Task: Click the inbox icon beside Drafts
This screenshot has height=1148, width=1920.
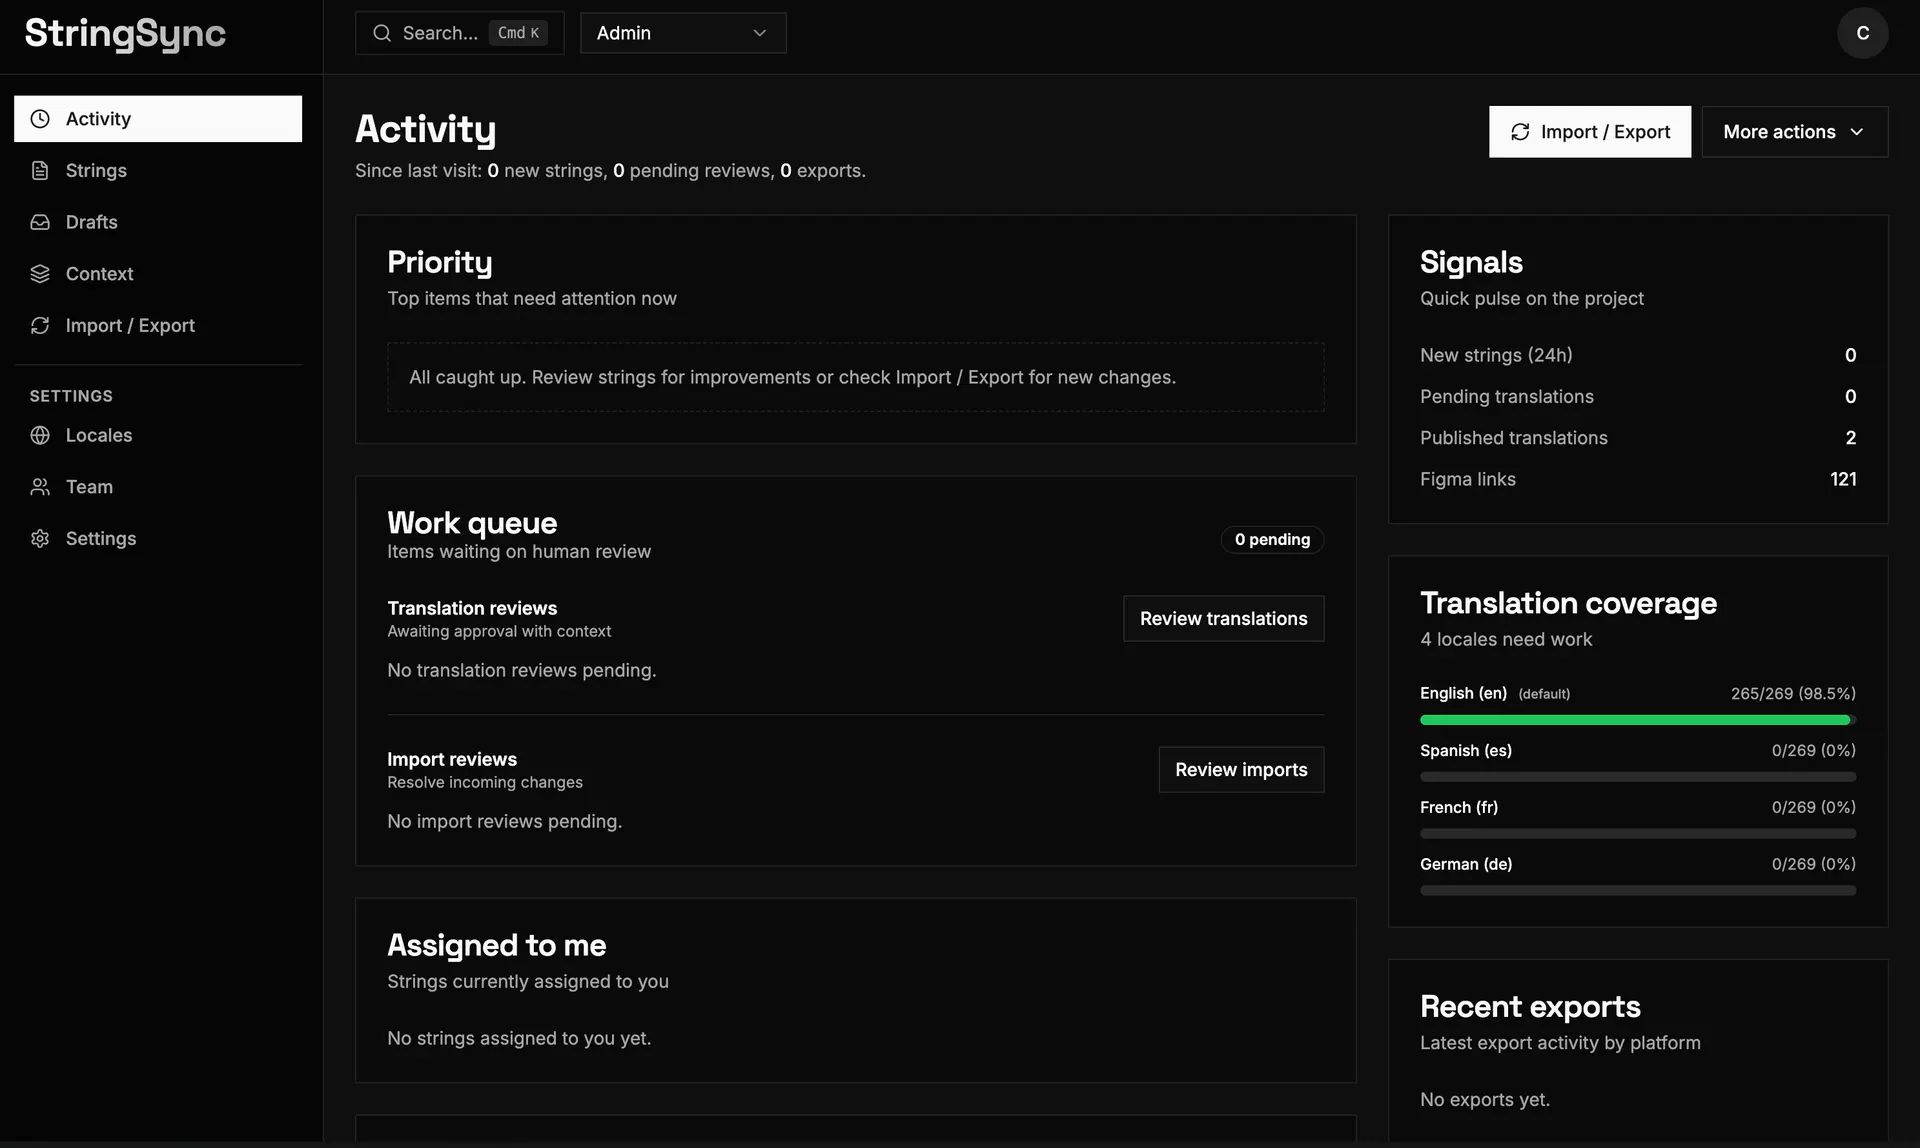Action: 40,222
